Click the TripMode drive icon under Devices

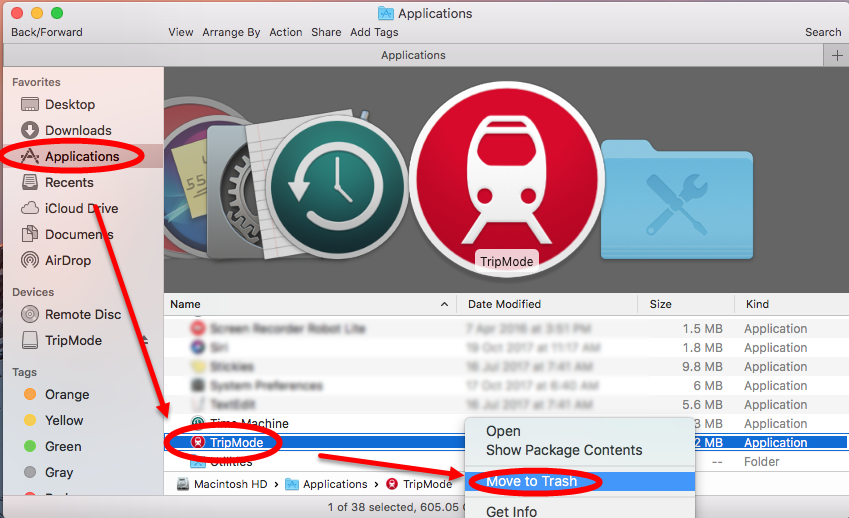click(x=30, y=340)
